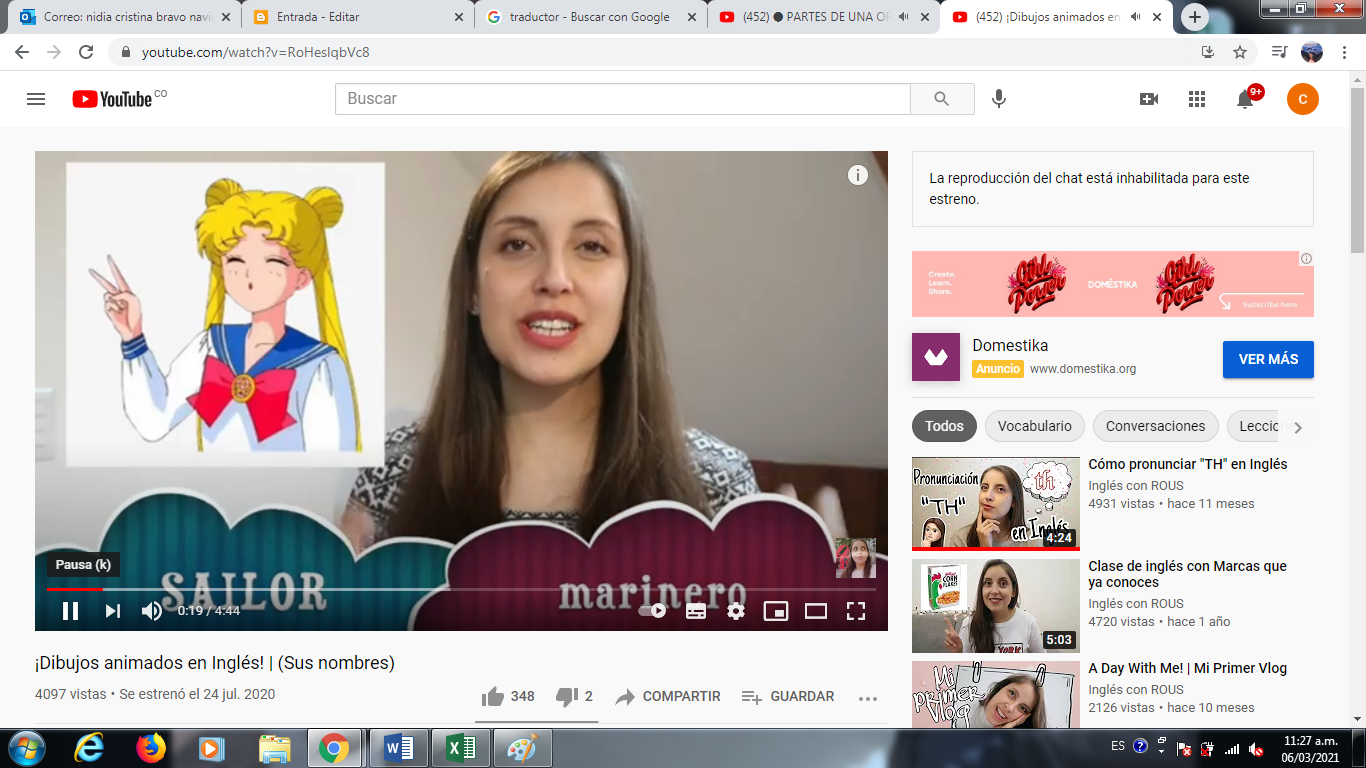Select the Conversaciones filter chip
Image resolution: width=1366 pixels, height=768 pixels.
click(x=1156, y=426)
